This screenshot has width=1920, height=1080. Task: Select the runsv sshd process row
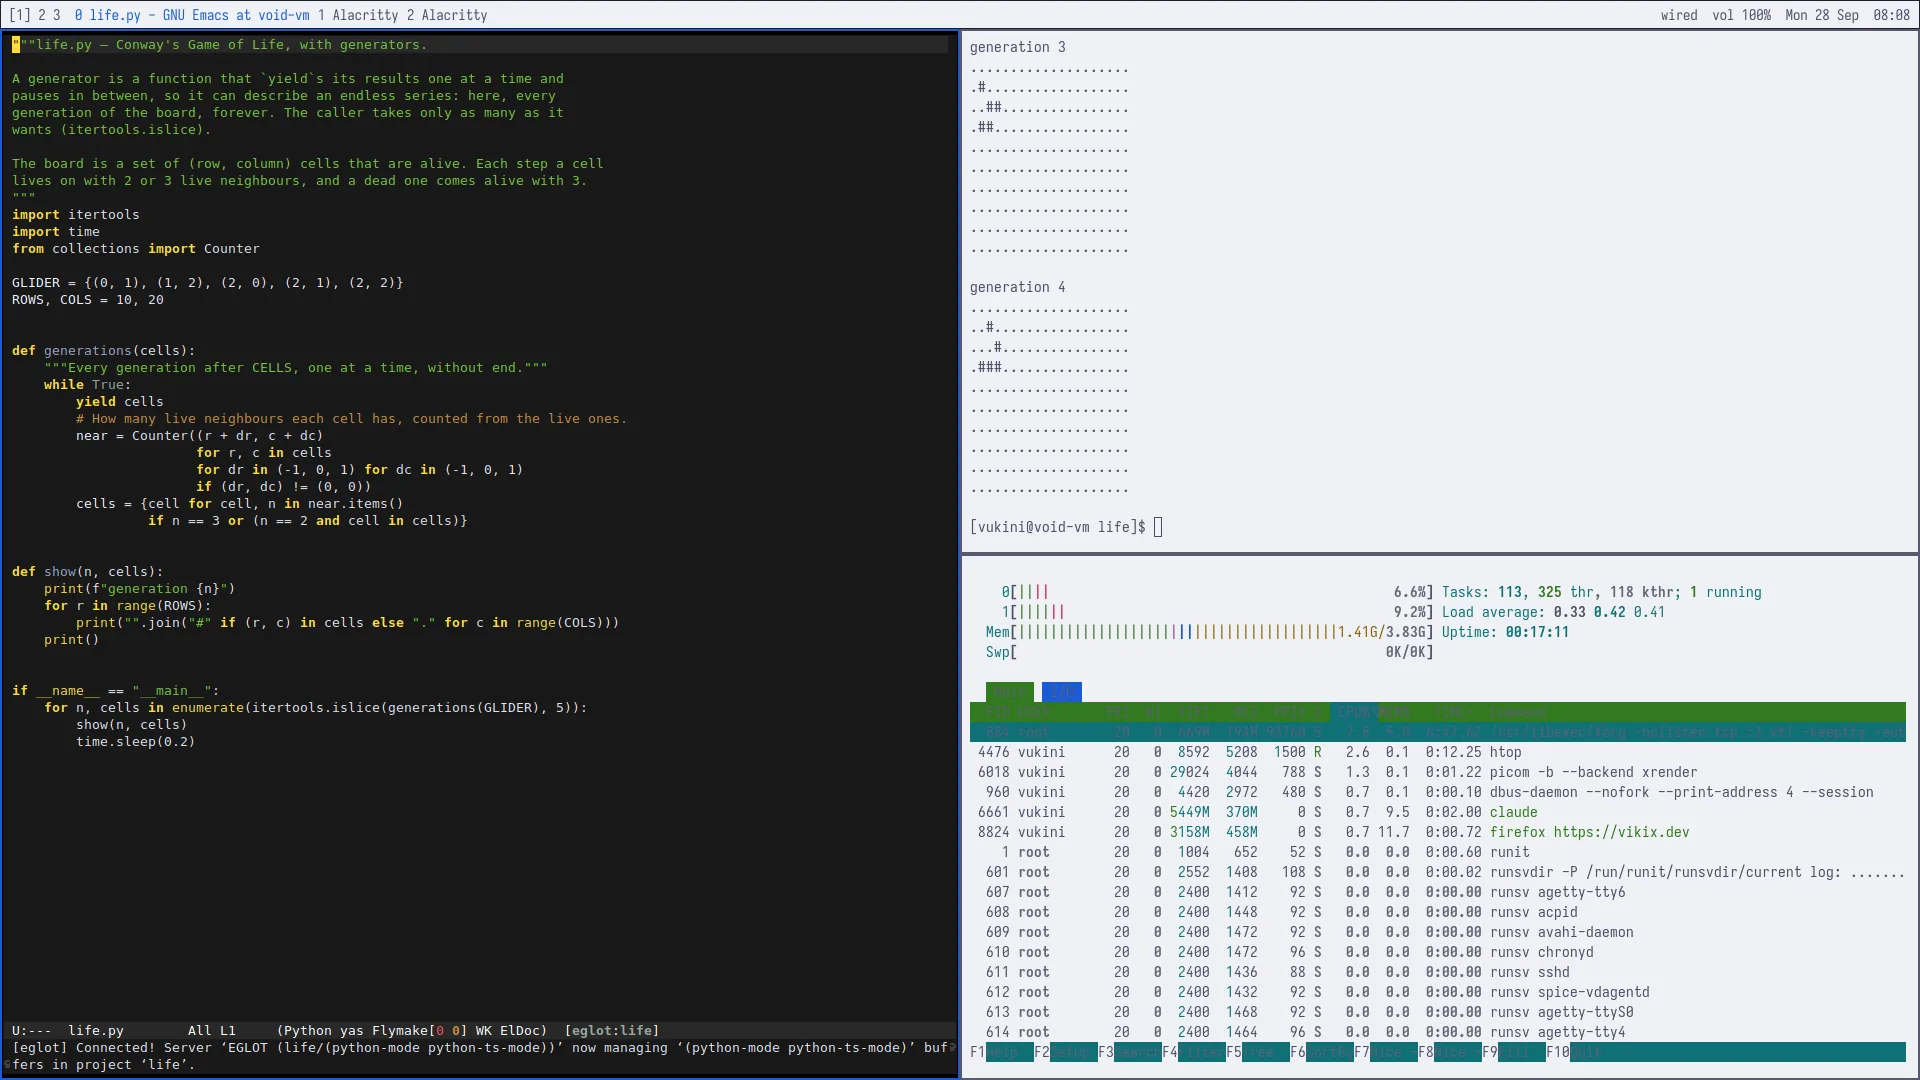(x=1438, y=972)
